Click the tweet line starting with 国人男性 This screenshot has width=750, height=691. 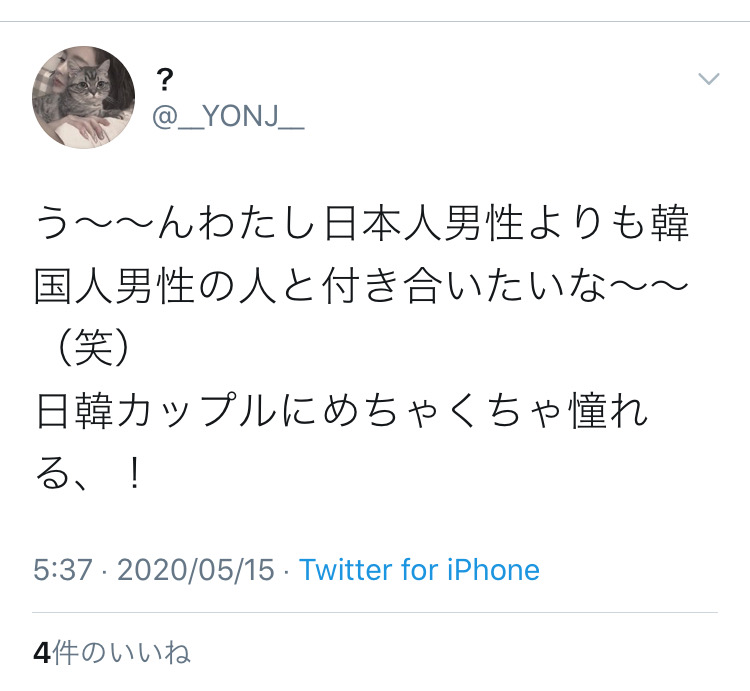[361, 286]
